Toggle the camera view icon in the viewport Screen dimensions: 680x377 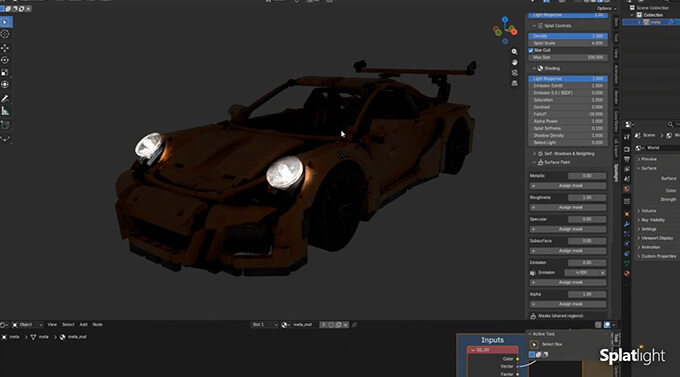point(514,72)
